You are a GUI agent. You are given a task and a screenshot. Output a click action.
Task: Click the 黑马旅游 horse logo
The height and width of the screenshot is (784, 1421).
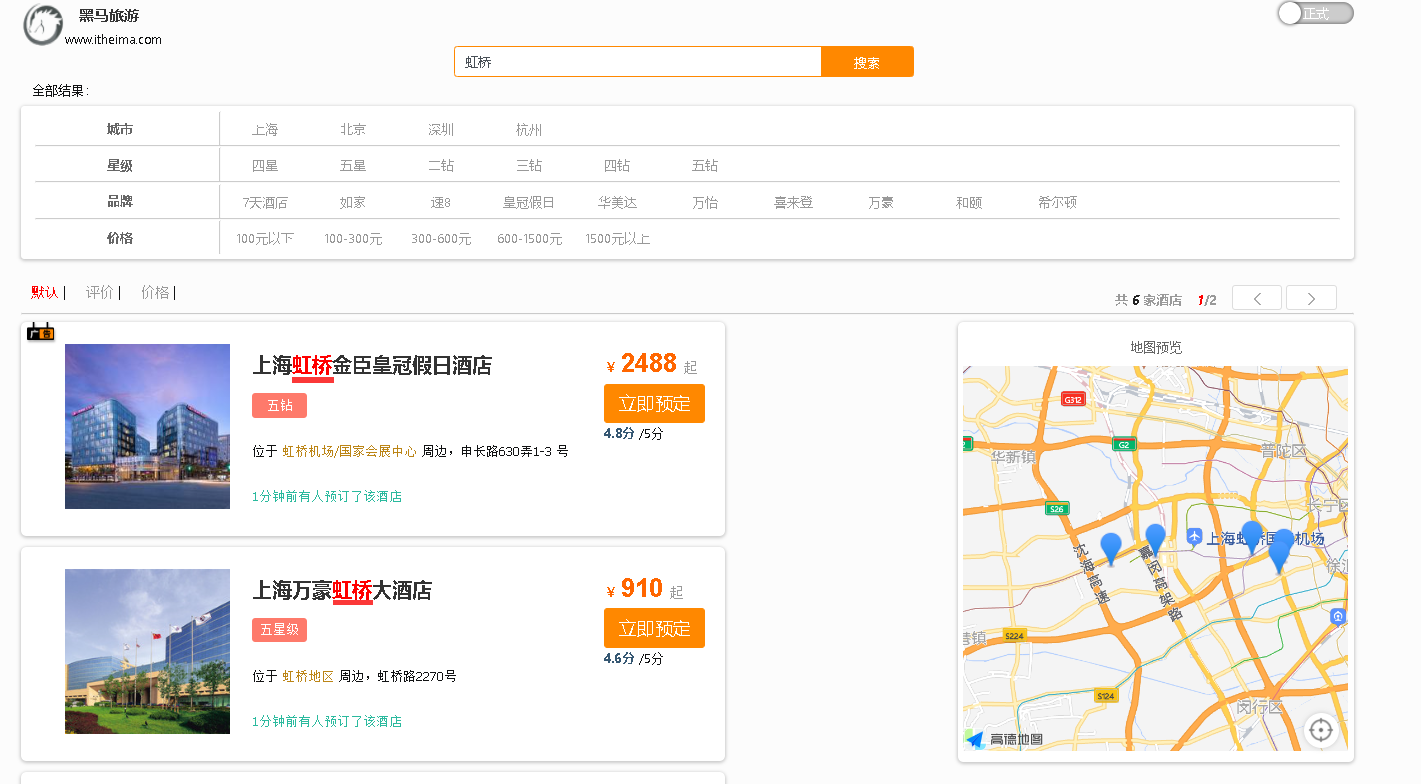(43, 24)
